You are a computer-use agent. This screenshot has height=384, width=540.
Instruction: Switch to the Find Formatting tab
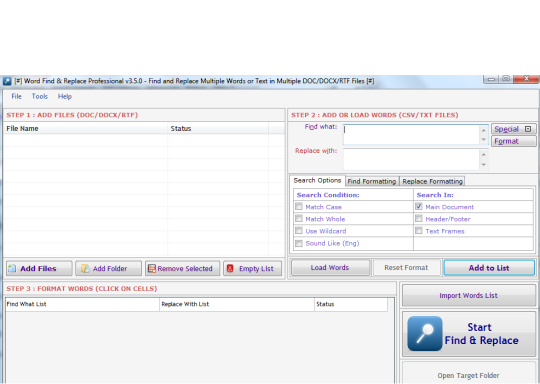(x=372, y=181)
